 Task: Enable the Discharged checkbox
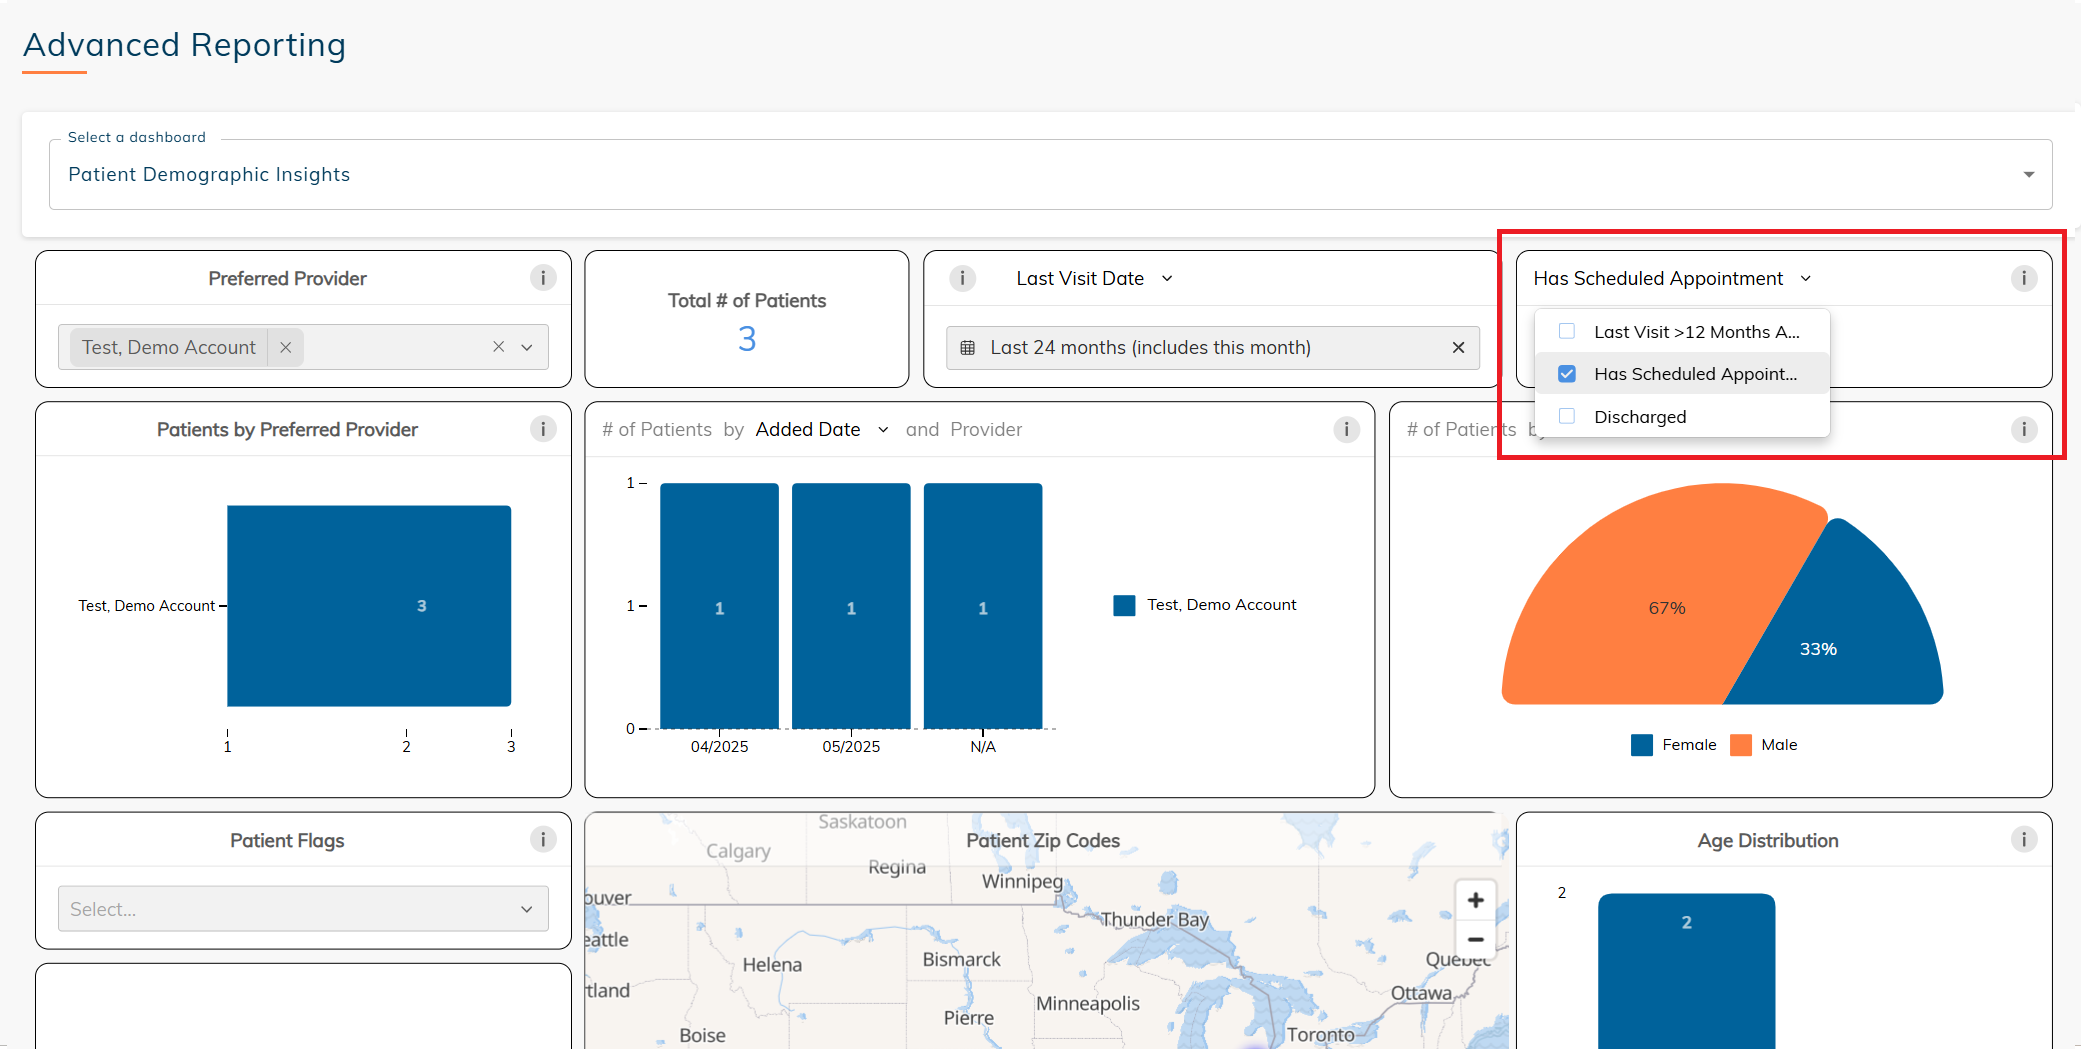coord(1567,417)
